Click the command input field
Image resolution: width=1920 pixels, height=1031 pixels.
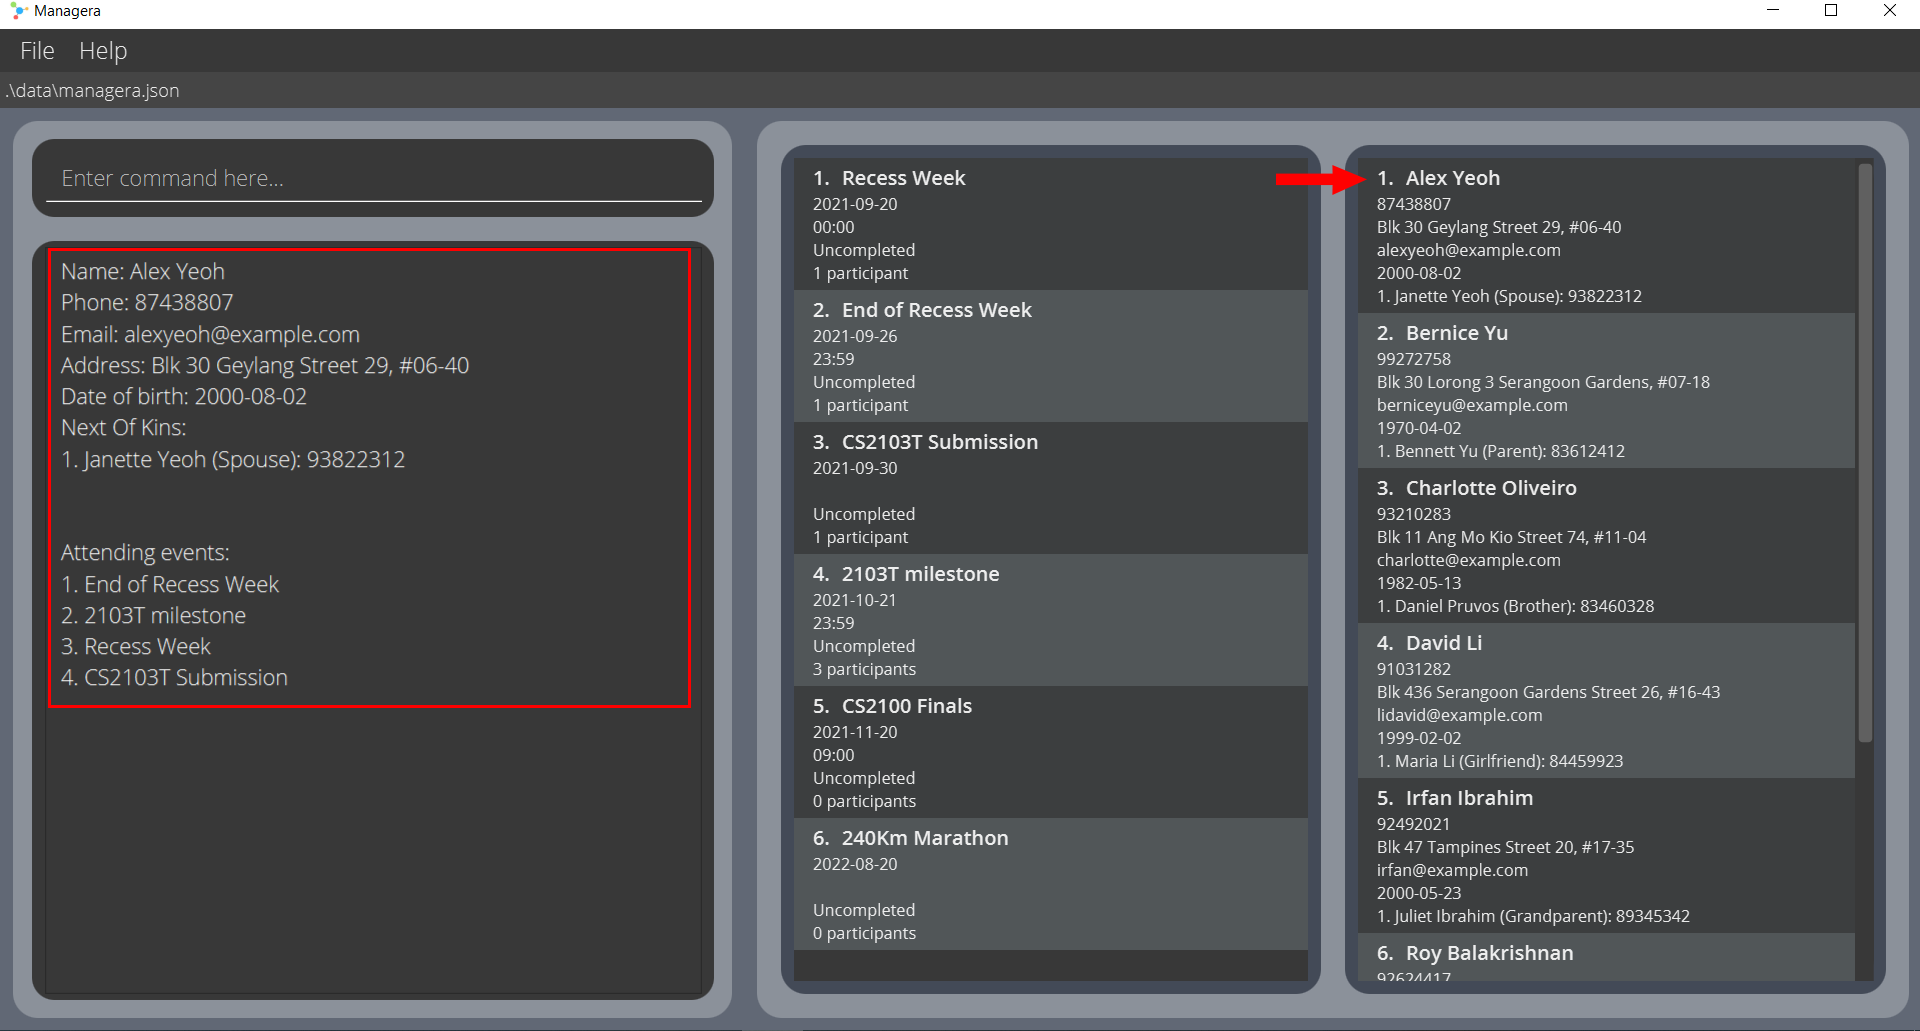[x=373, y=178]
